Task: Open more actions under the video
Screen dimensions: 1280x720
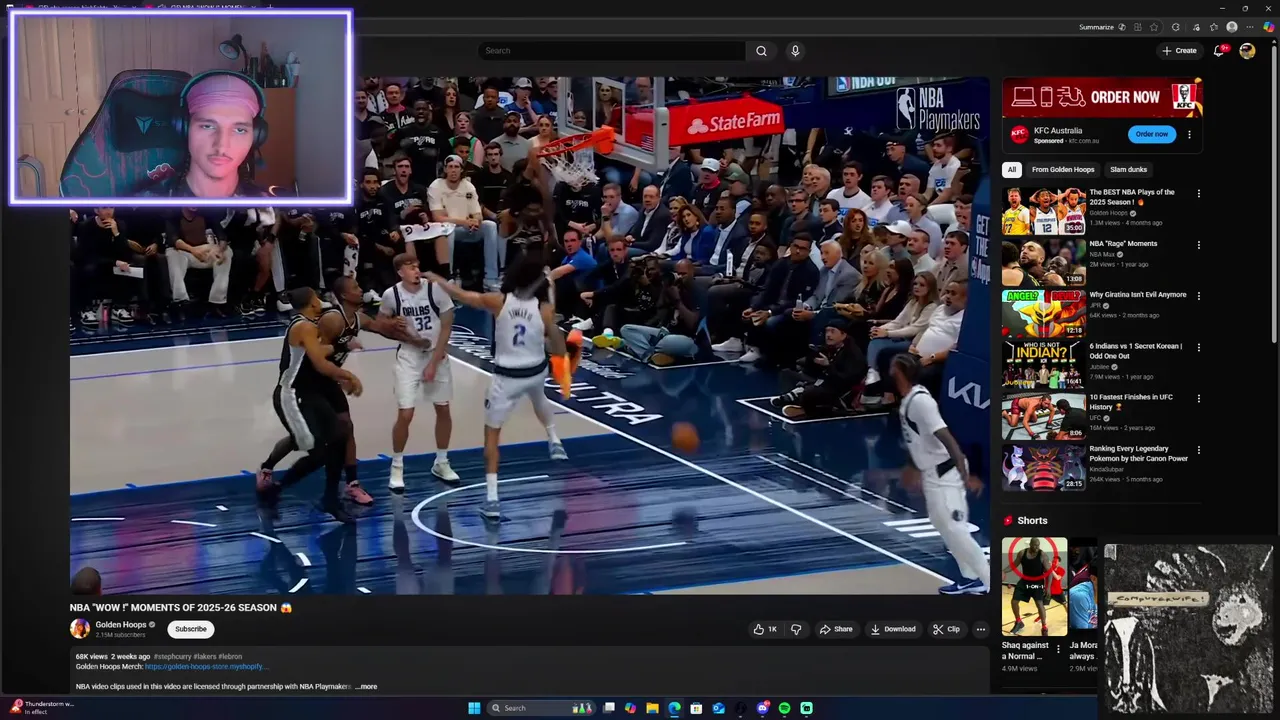Action: [980, 629]
